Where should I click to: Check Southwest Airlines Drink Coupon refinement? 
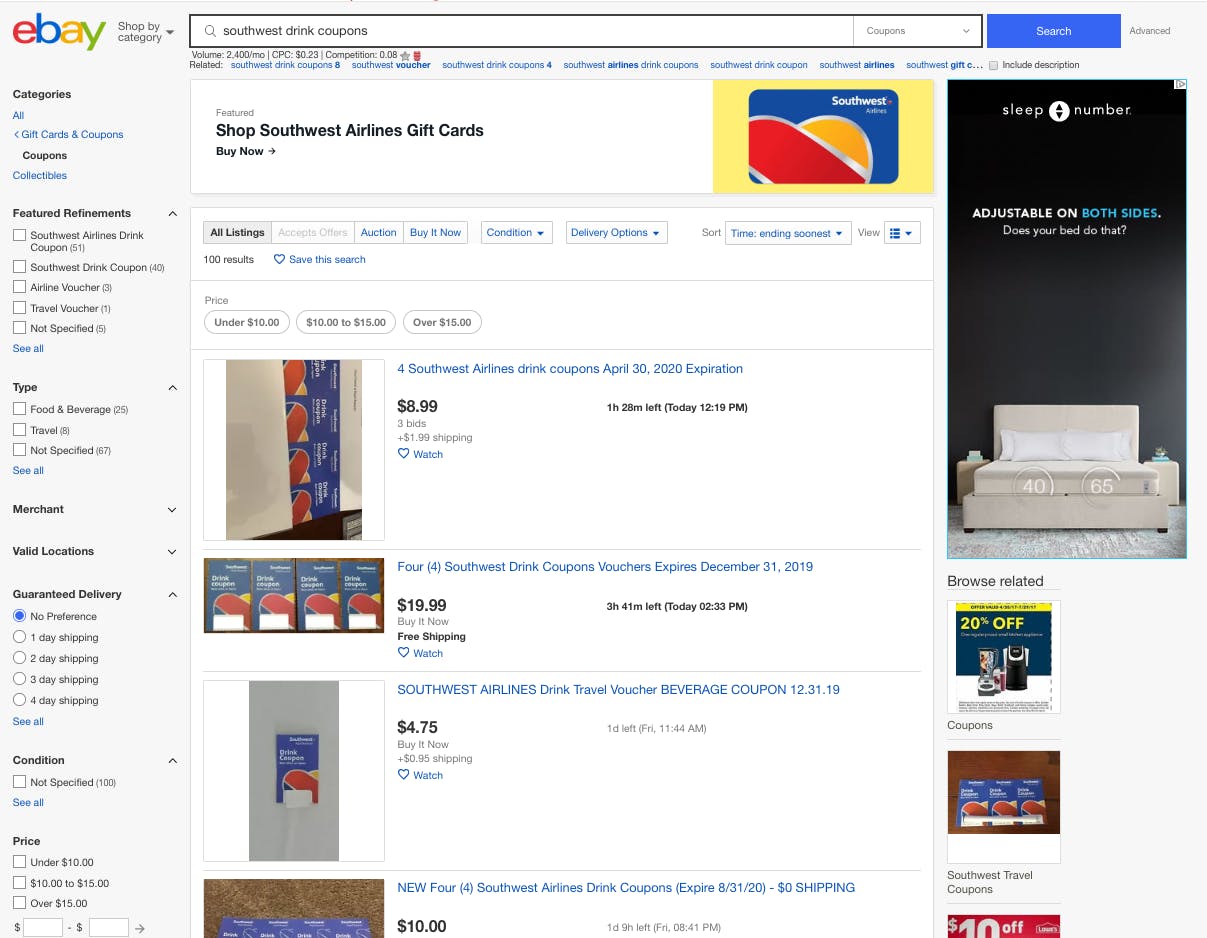click(x=19, y=235)
